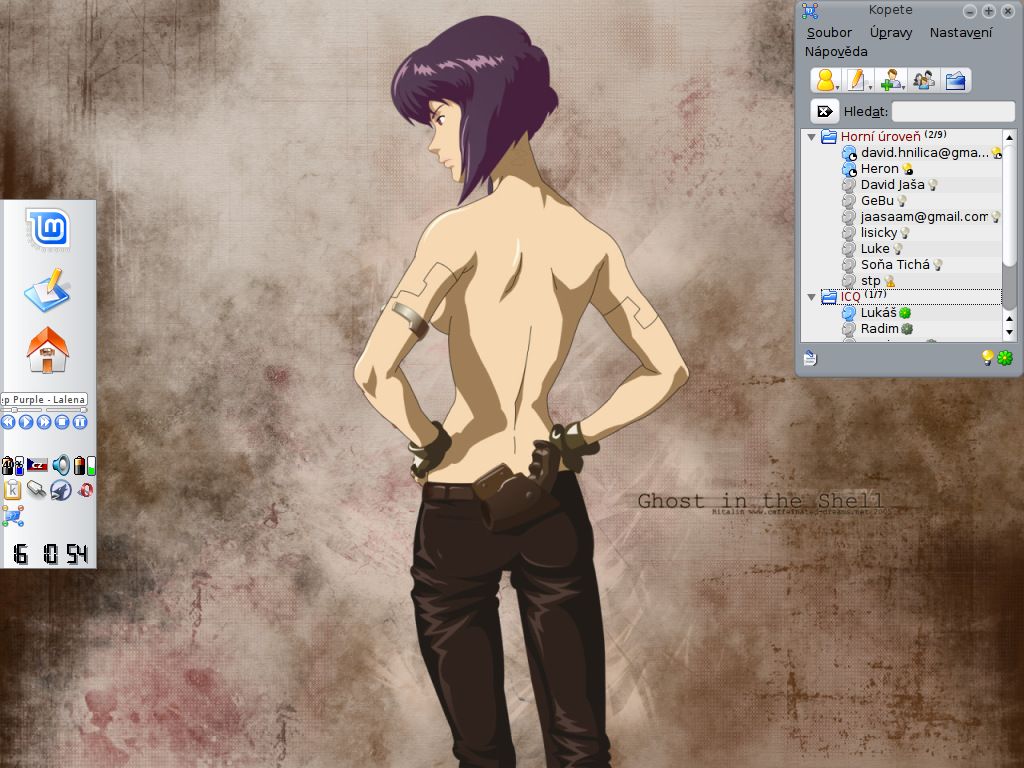
Task: Open the Nápověda menu in Kopete
Action: point(836,52)
